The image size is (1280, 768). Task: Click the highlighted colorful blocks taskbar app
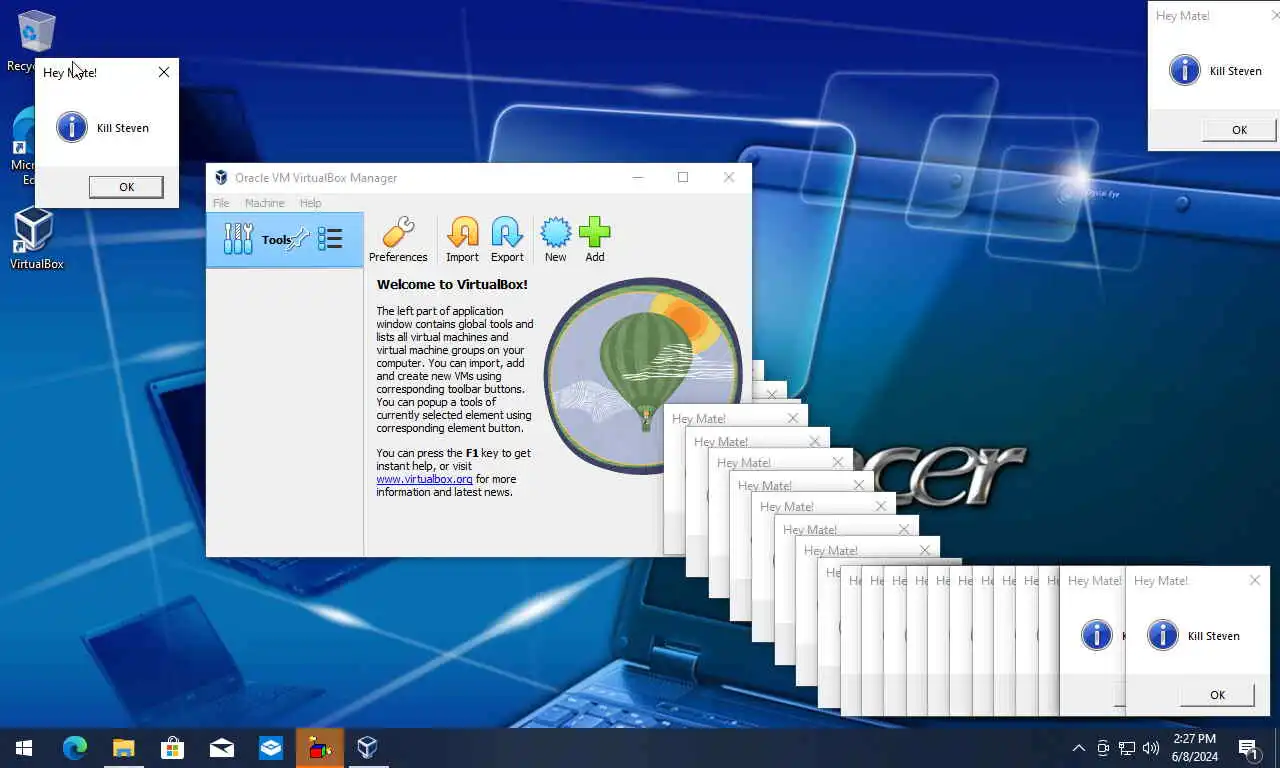pyautogui.click(x=319, y=747)
